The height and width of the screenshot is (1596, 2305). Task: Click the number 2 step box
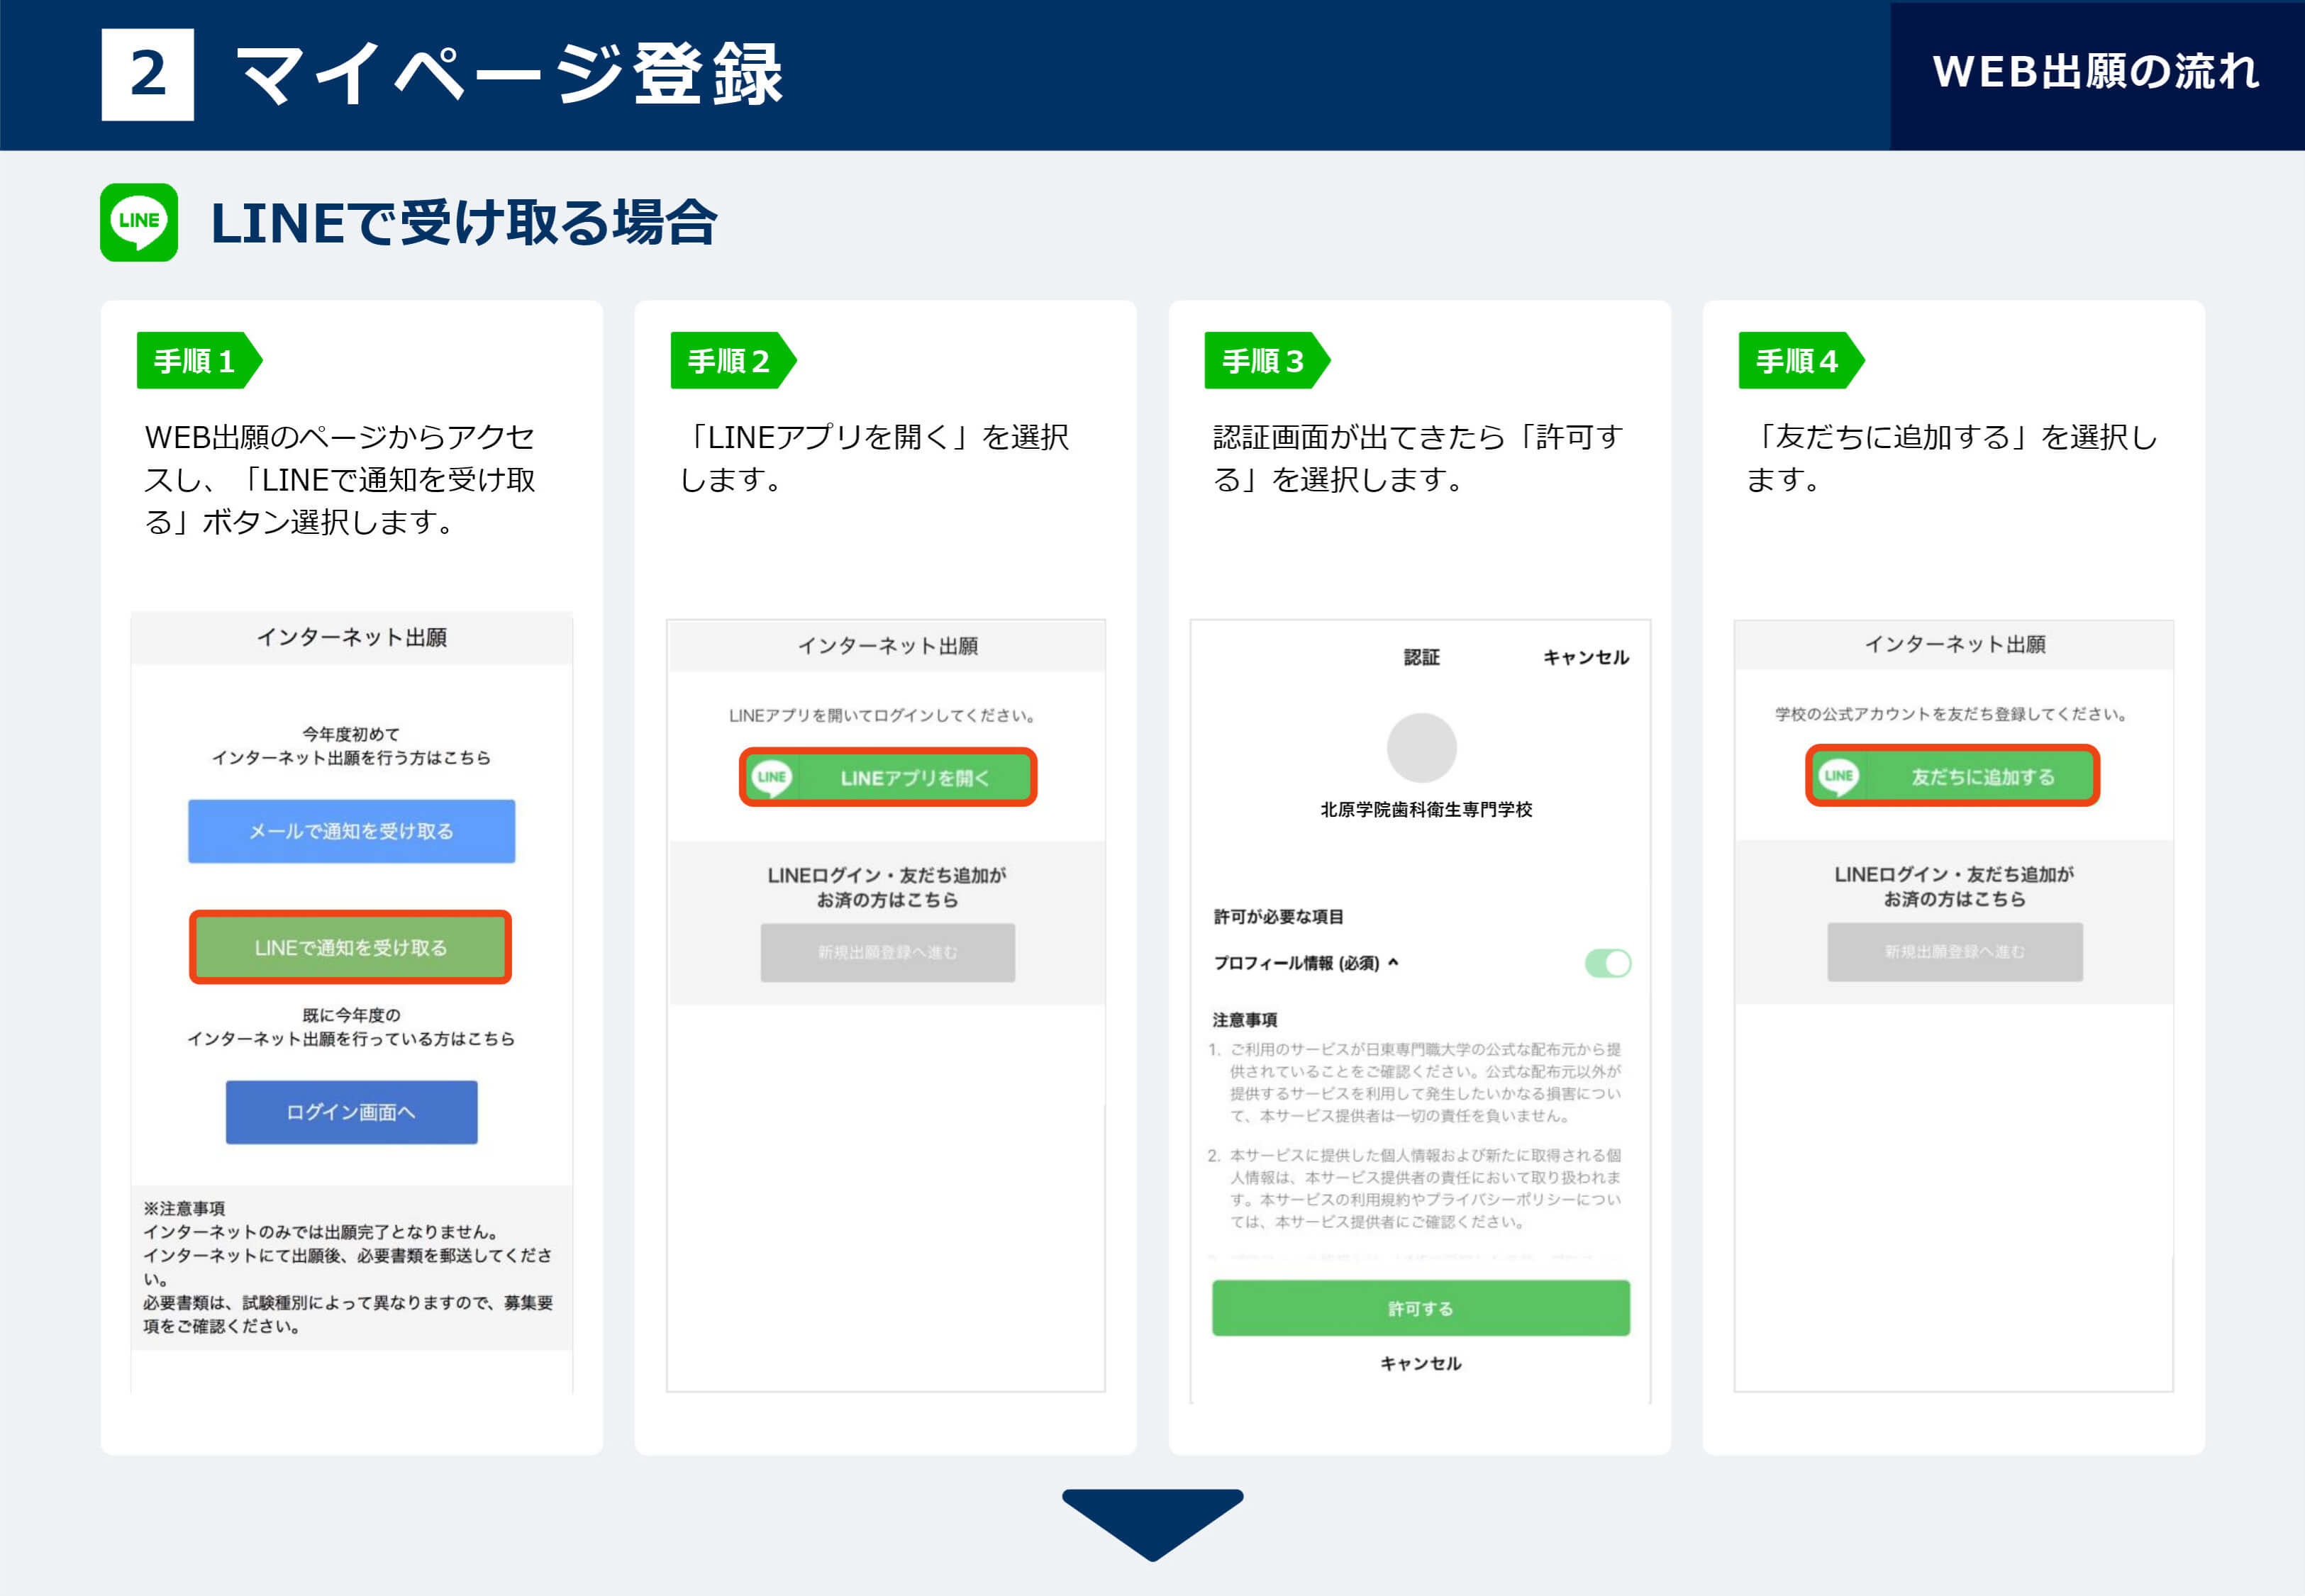pyautogui.click(x=148, y=74)
